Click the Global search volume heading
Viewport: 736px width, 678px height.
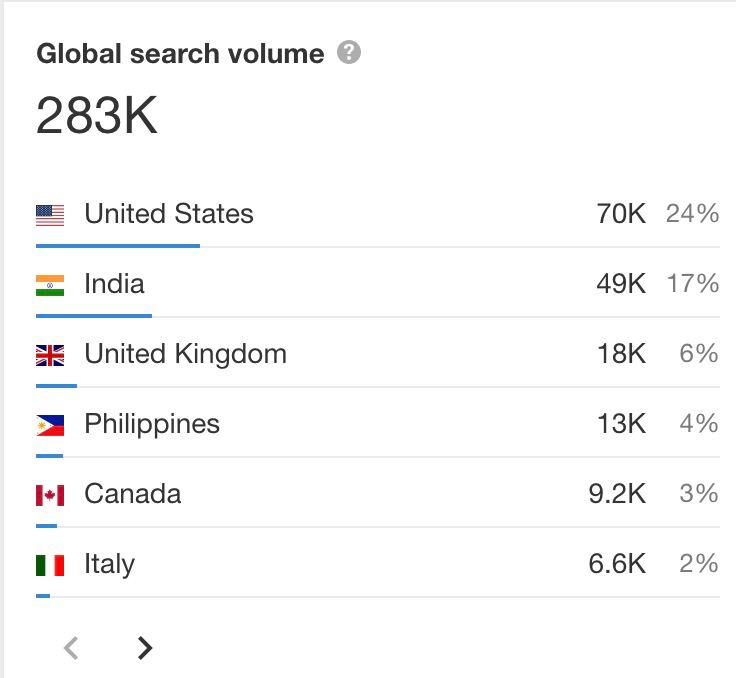tap(180, 54)
